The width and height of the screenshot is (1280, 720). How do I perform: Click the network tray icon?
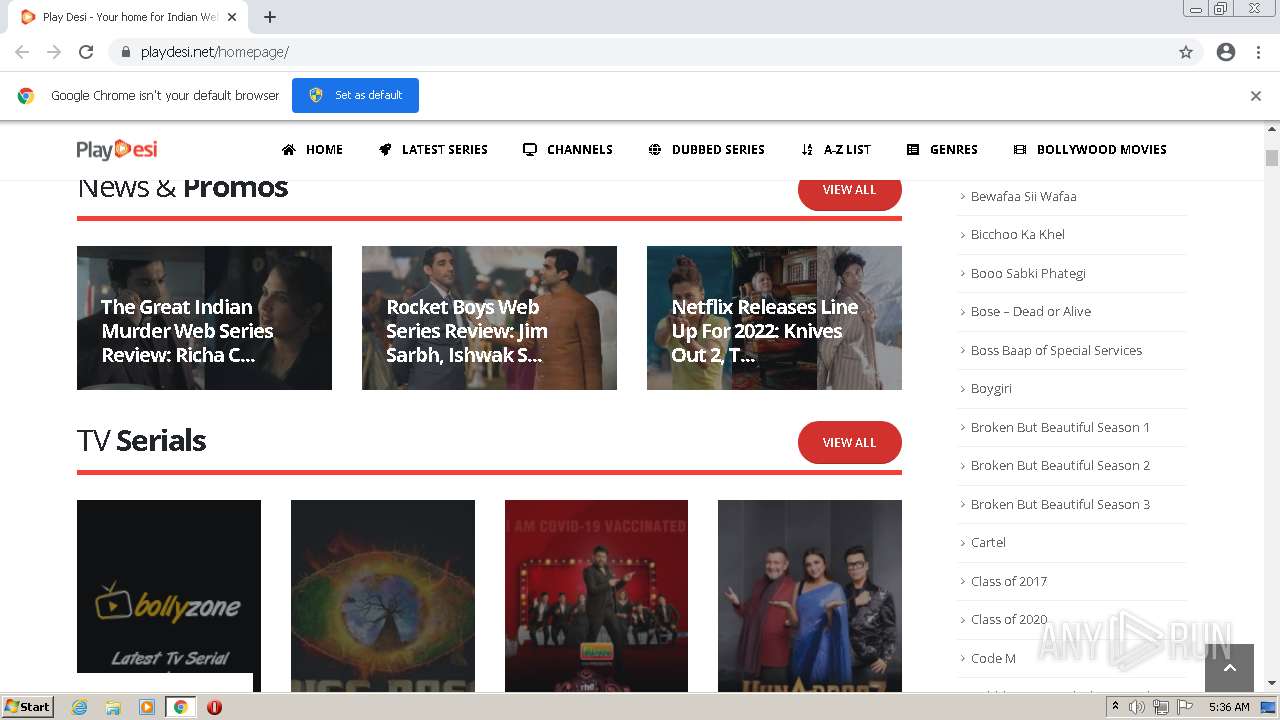1160,707
